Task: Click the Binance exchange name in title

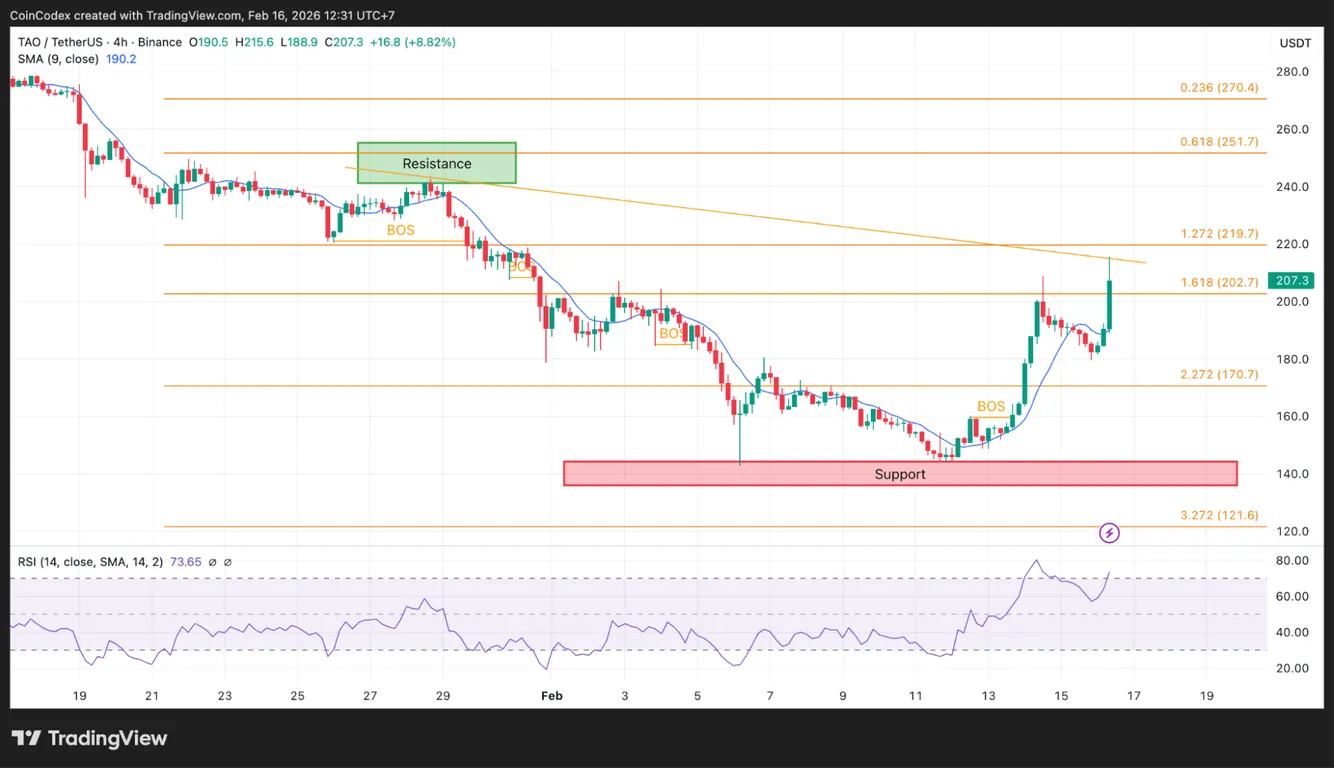Action: pos(162,42)
